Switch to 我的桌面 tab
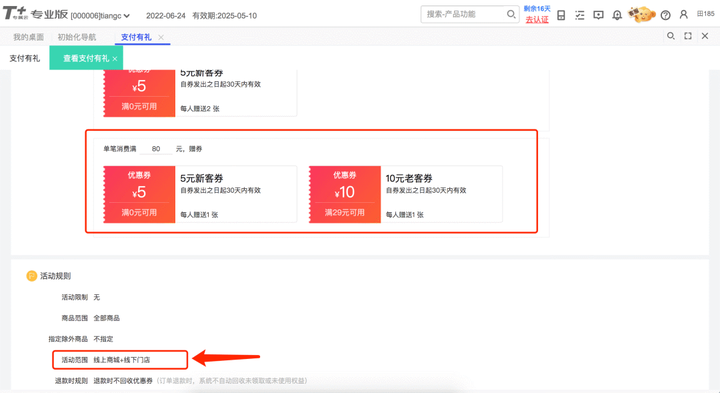Image resolution: width=720 pixels, height=393 pixels. click(28, 37)
